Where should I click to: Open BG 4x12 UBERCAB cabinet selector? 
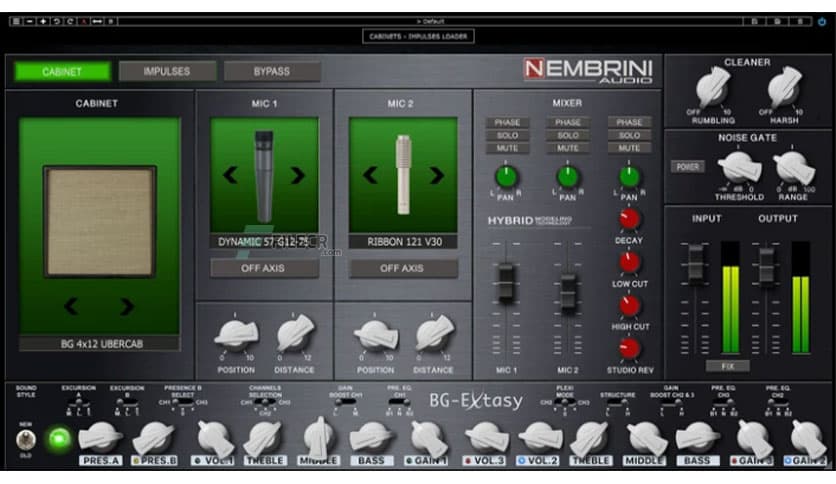point(100,344)
